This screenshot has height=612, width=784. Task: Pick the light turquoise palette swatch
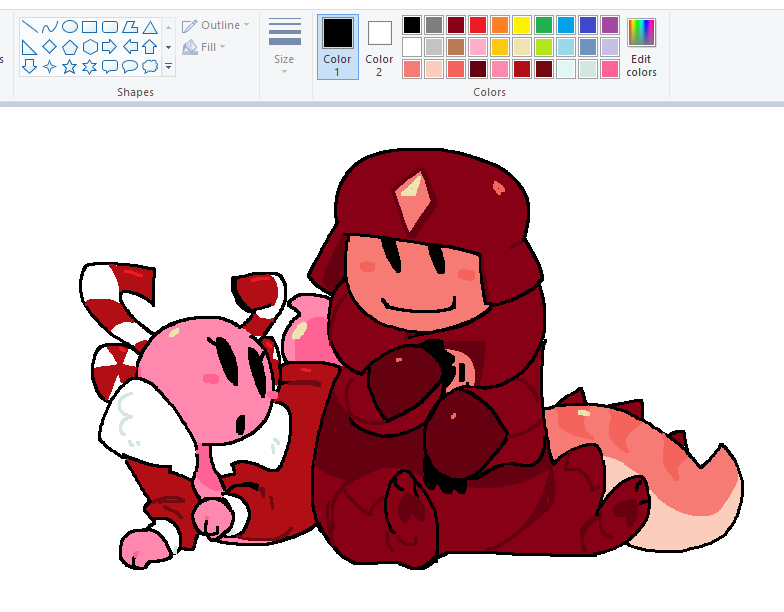[x=566, y=47]
